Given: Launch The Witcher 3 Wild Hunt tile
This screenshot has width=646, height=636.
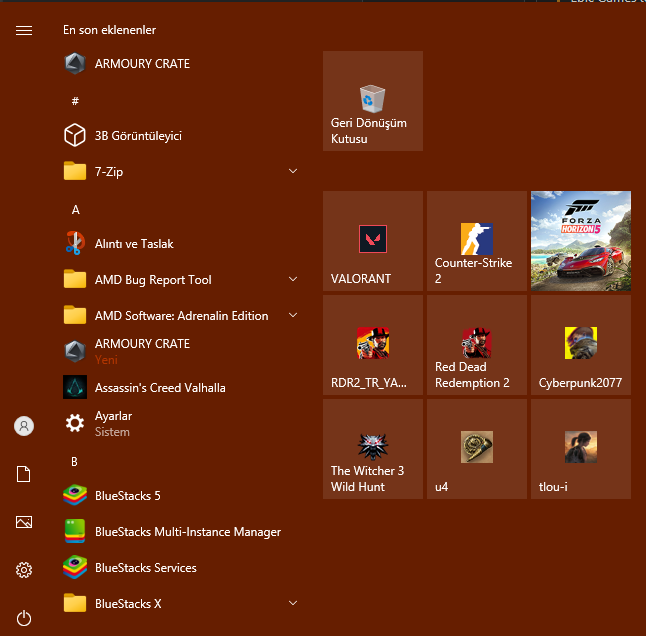Looking at the screenshot, I should pyautogui.click(x=373, y=449).
